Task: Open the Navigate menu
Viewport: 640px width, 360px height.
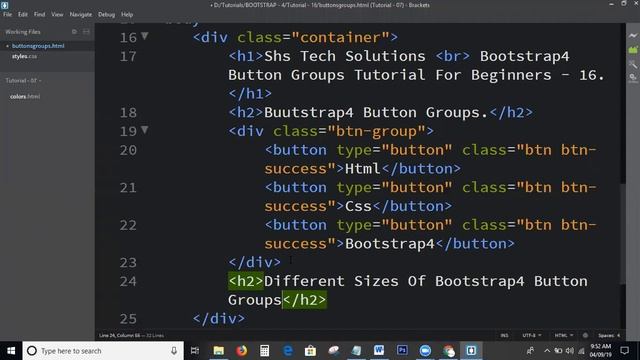Action: pyautogui.click(x=80, y=14)
